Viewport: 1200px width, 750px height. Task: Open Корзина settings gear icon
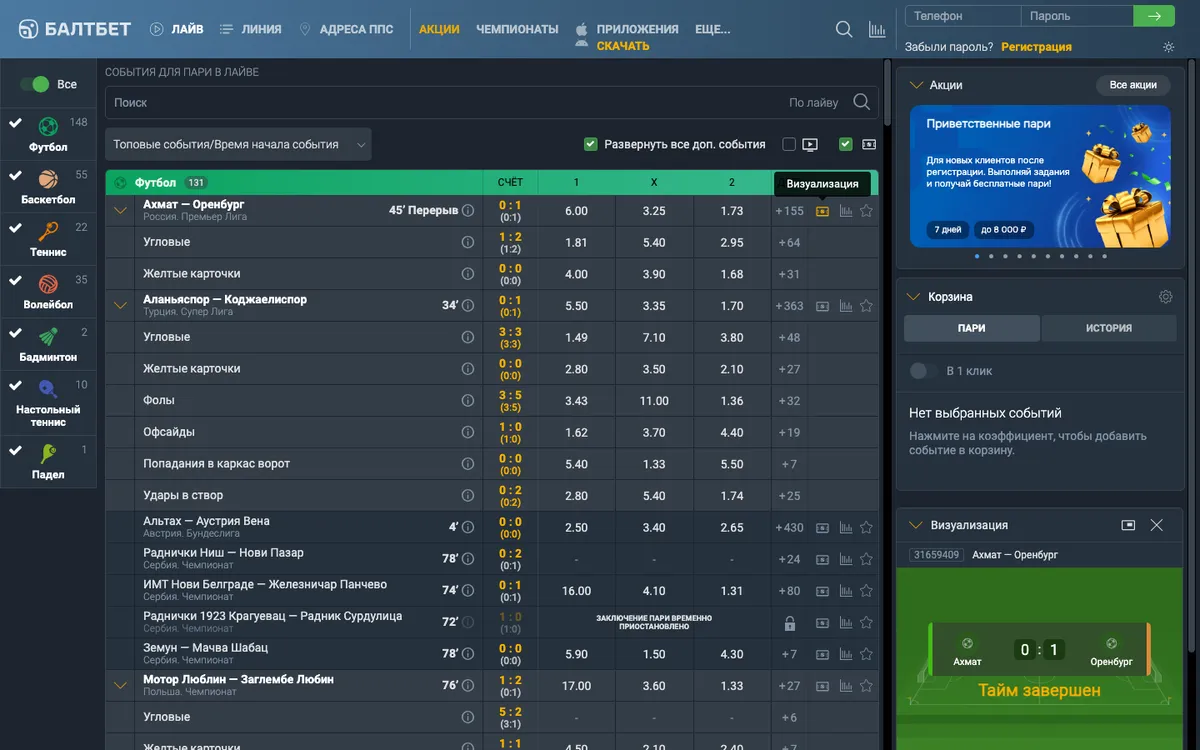(x=1165, y=297)
